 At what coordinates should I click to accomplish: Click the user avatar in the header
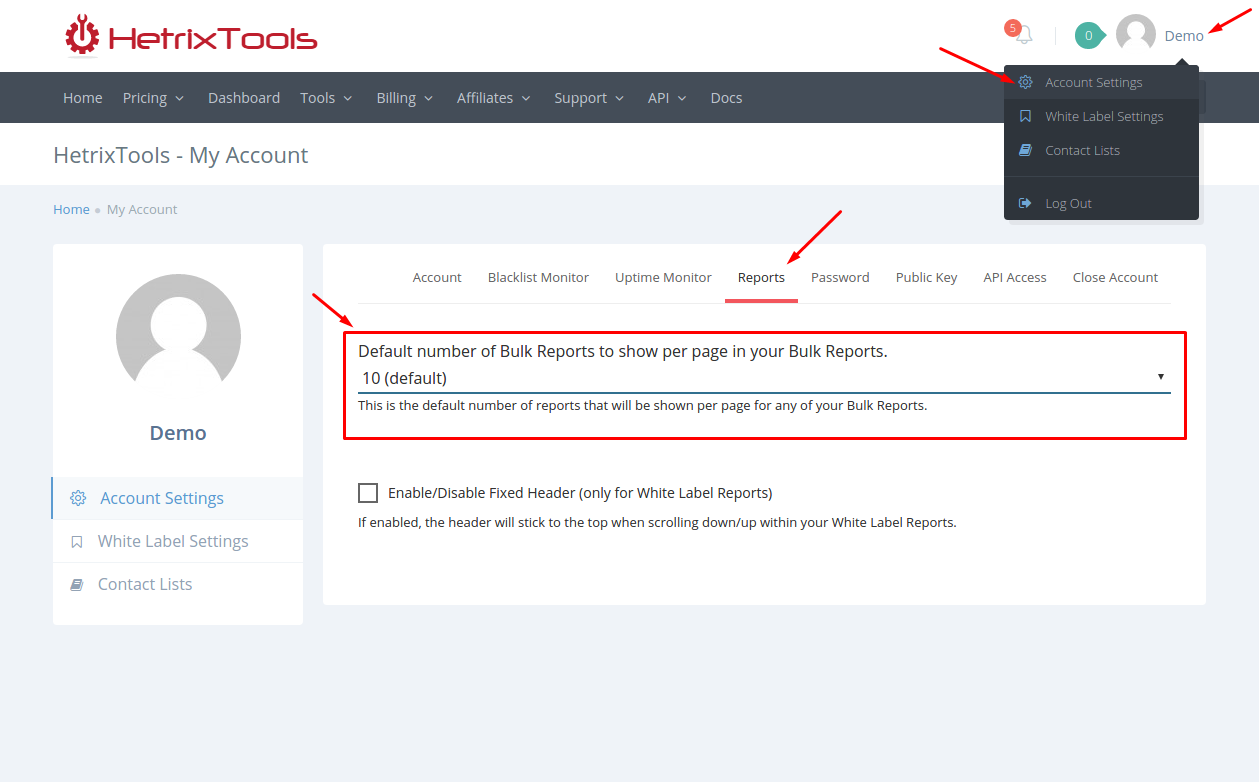pos(1136,35)
